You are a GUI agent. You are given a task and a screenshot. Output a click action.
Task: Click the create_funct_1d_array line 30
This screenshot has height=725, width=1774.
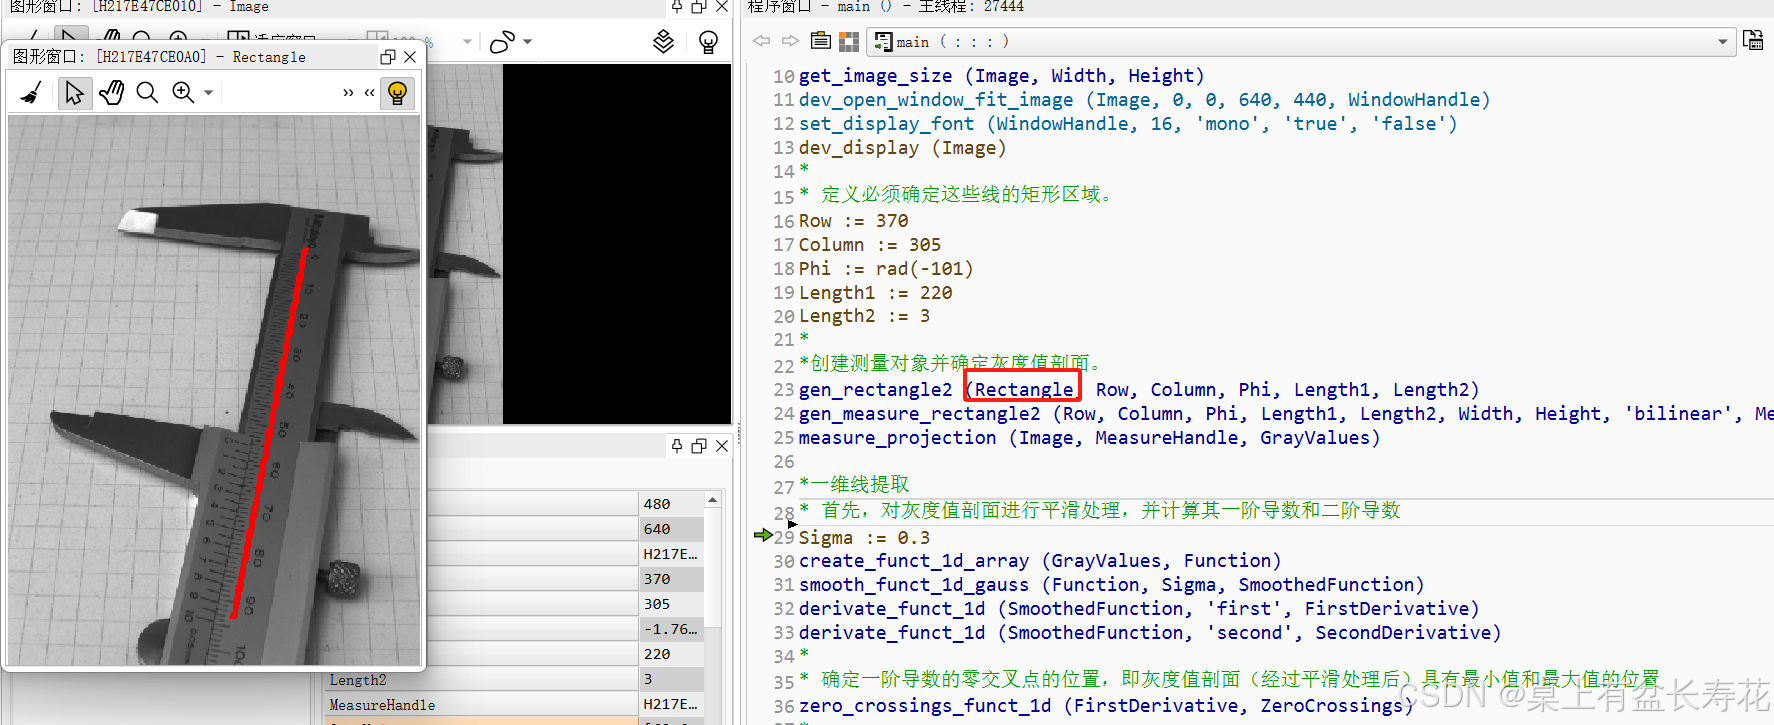coord(1040,561)
